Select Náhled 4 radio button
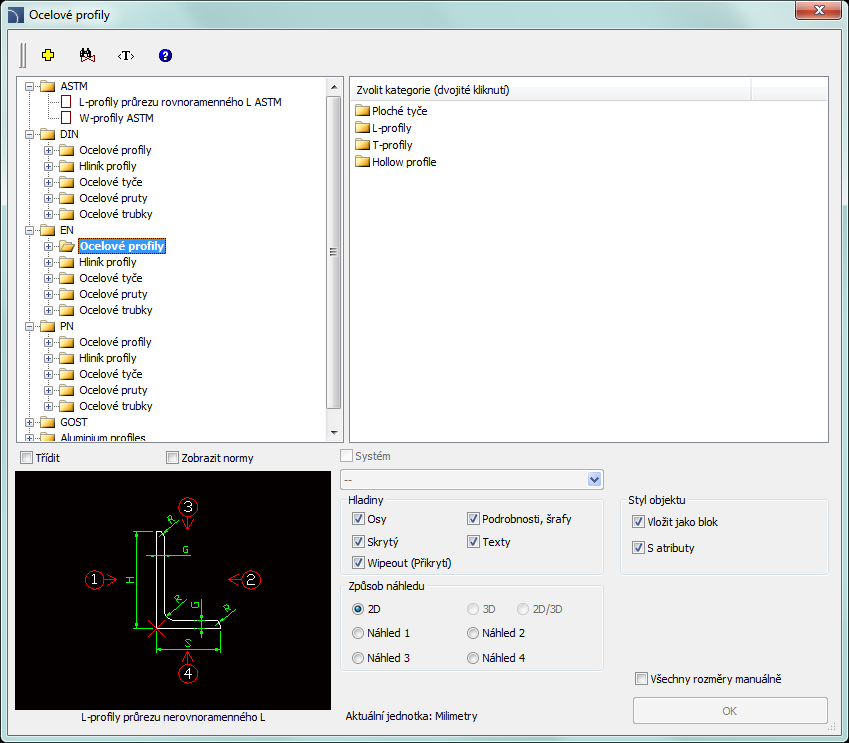The image size is (849, 743). (473, 657)
